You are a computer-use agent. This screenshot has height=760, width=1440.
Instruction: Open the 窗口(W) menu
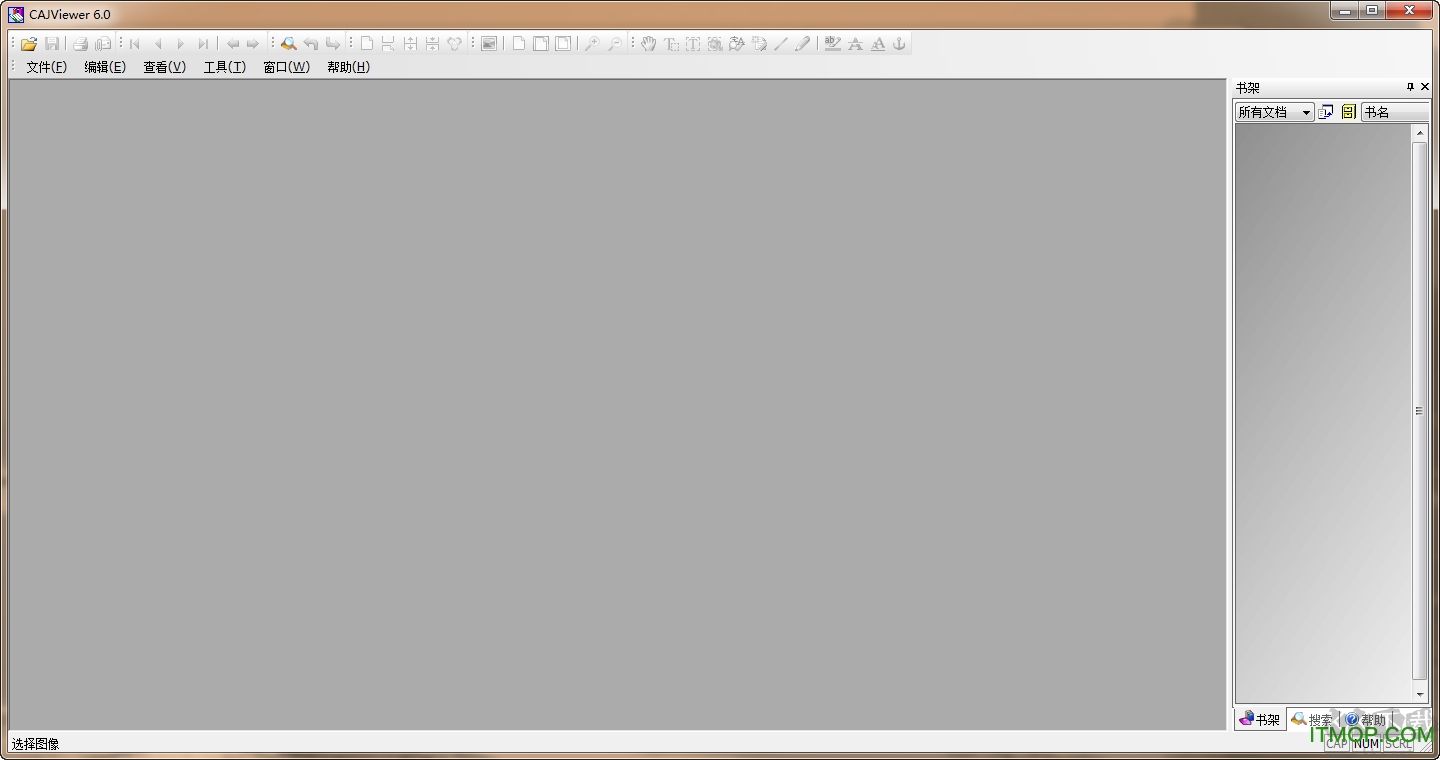[287, 67]
